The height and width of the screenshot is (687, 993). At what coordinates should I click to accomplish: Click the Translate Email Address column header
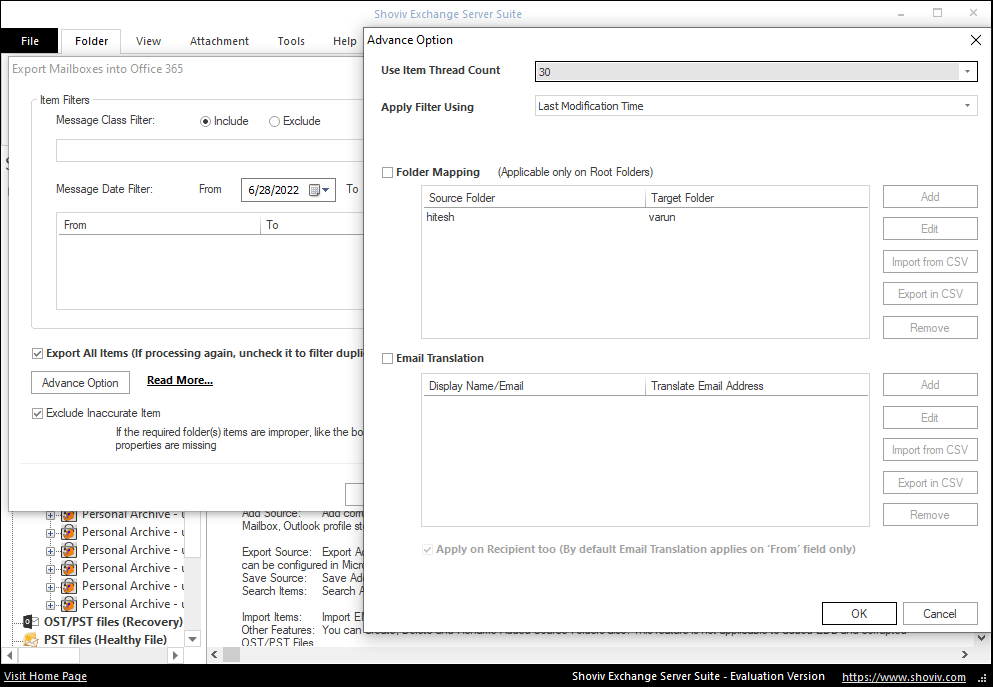point(757,386)
